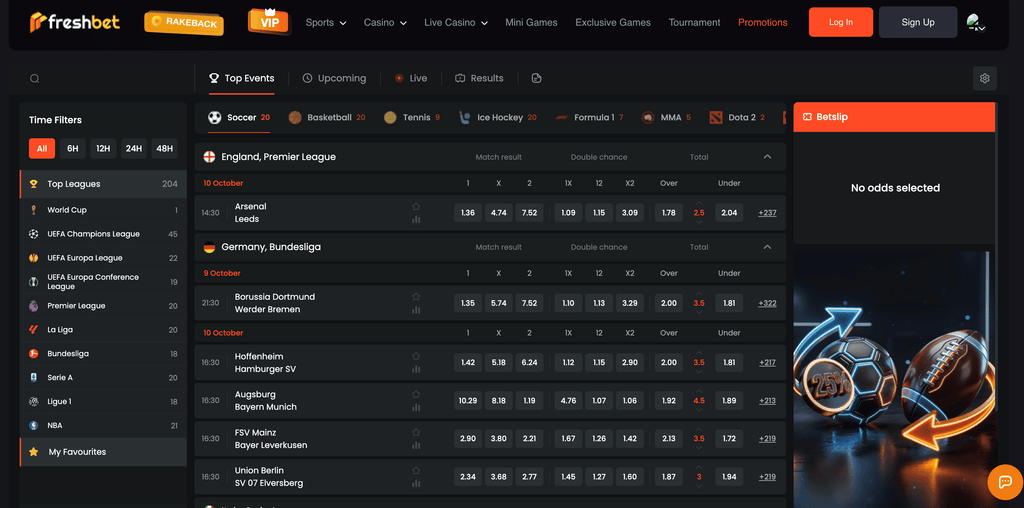Viewport: 1024px width, 508px height.
Task: Select the 12H time filter
Action: click(103, 148)
